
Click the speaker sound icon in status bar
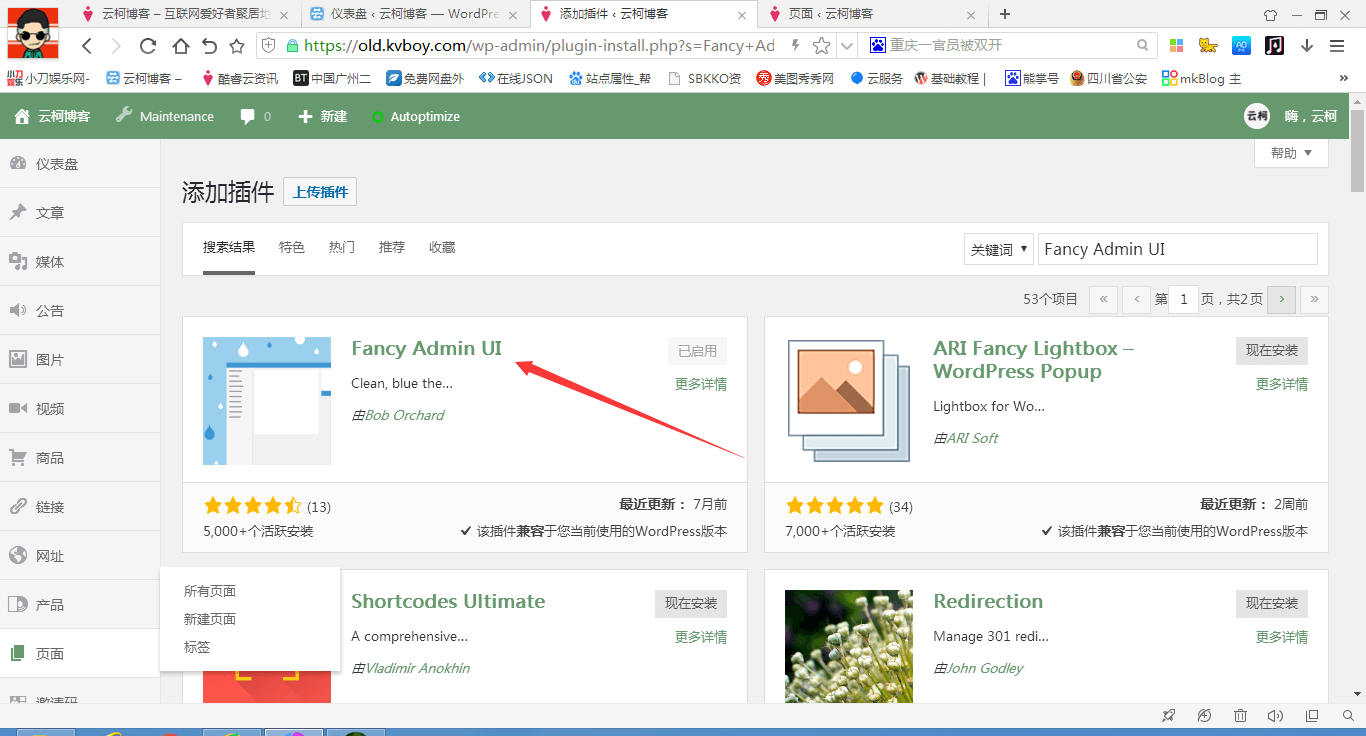[x=1275, y=716]
